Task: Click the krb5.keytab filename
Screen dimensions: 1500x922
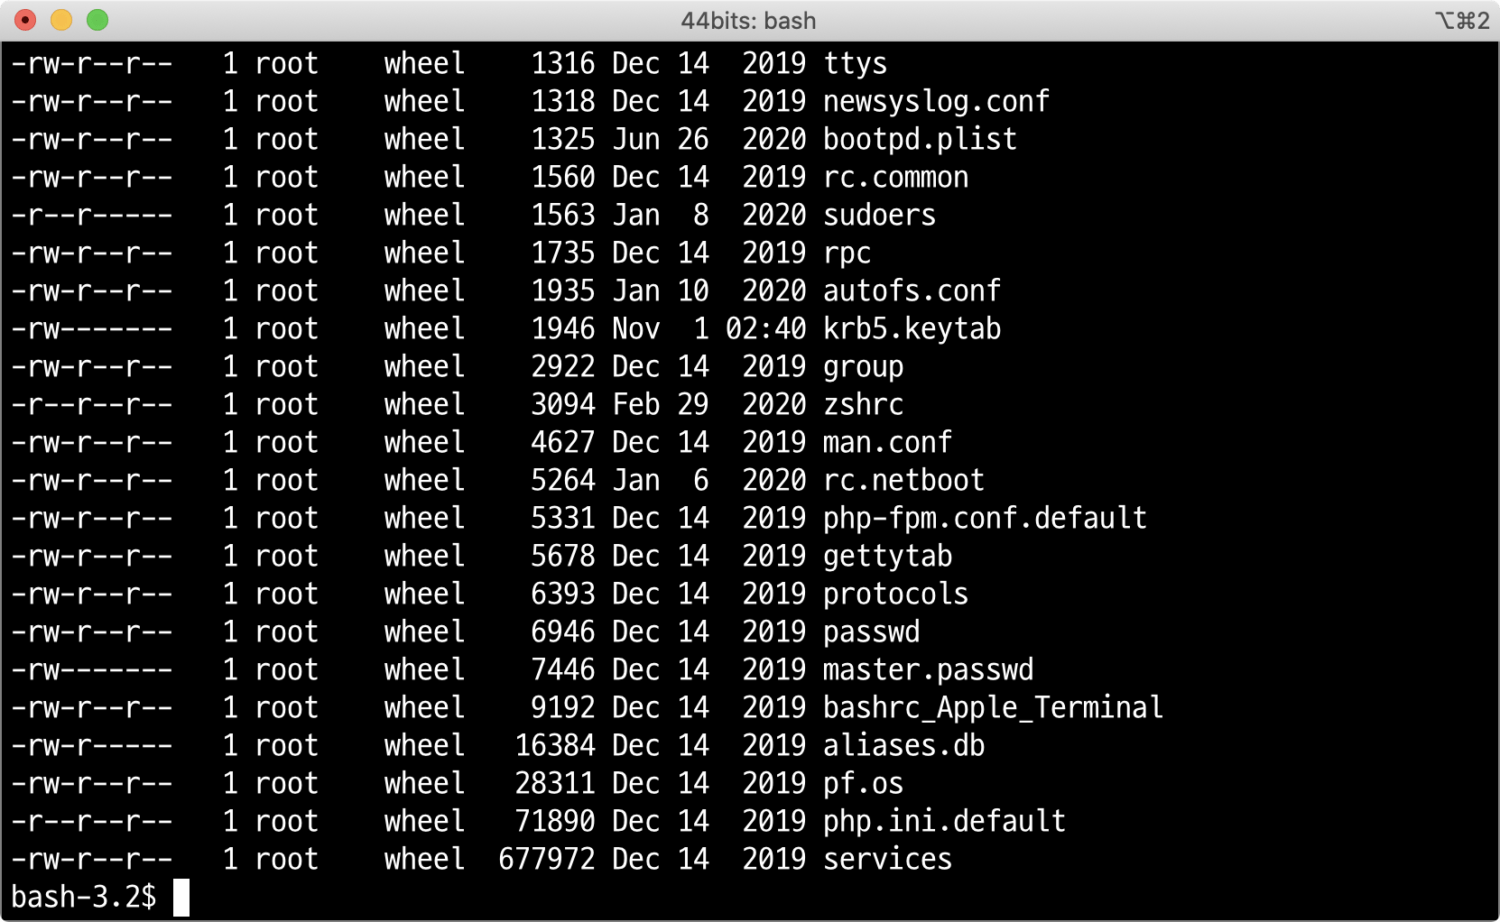Action: tap(911, 329)
